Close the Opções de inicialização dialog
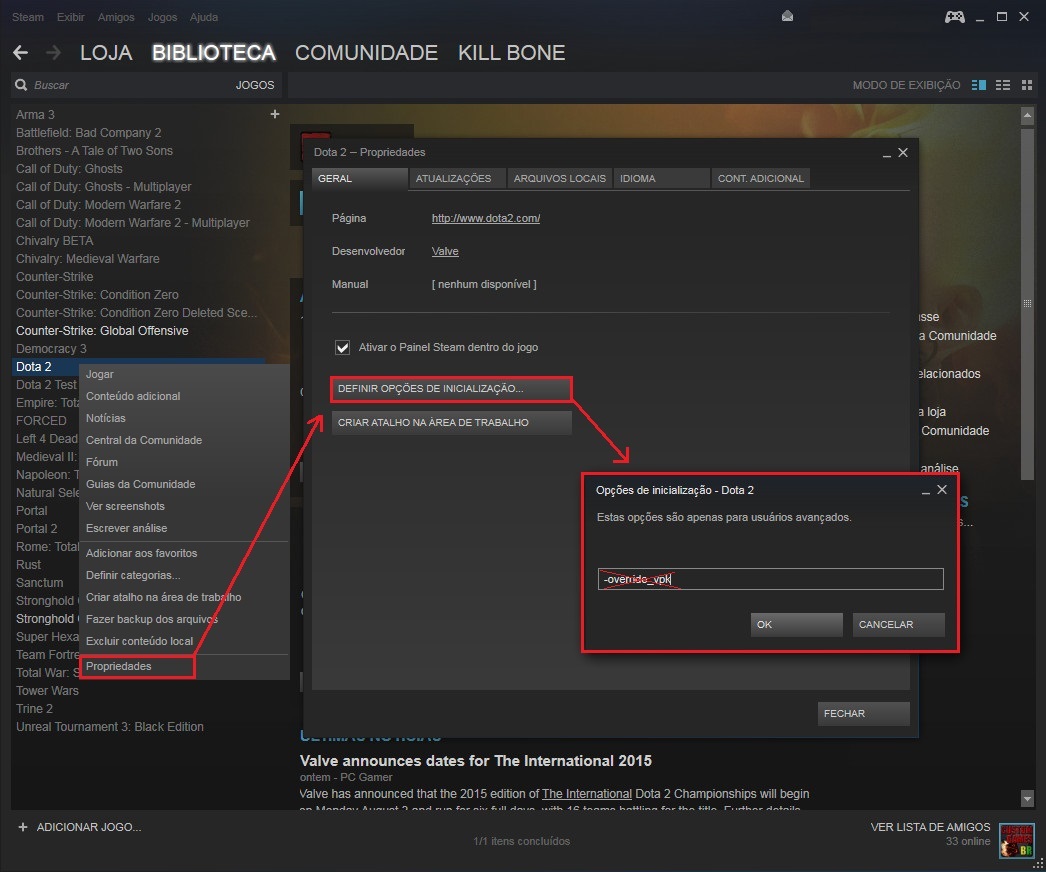The width and height of the screenshot is (1046, 872). click(x=942, y=490)
